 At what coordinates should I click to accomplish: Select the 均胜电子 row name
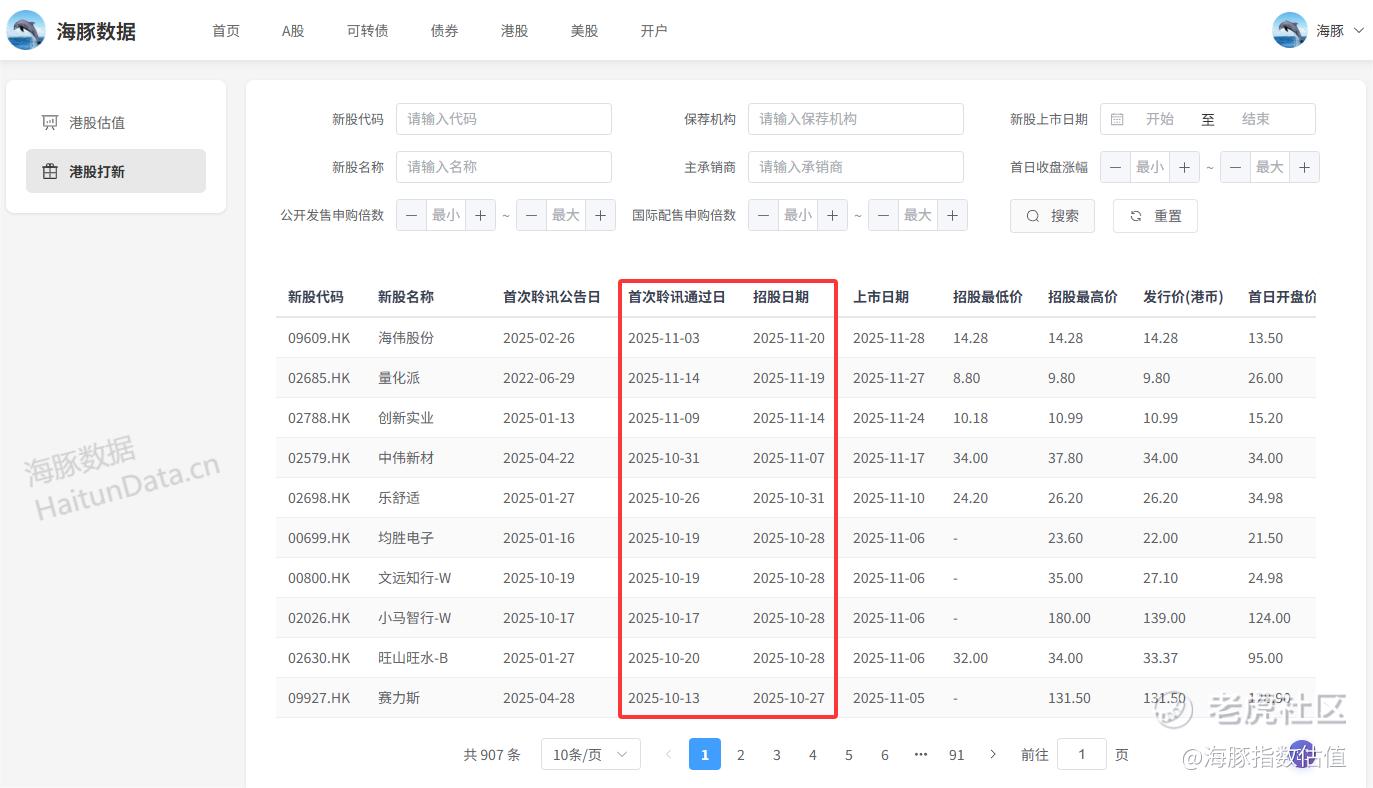(x=406, y=538)
